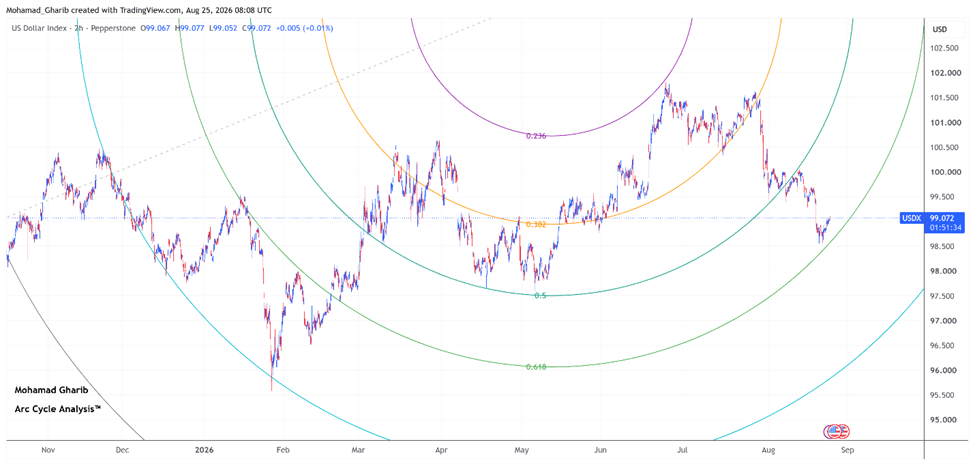Click the Jul label on the time axis
Image resolution: width=975 pixels, height=464 pixels.
click(x=683, y=448)
